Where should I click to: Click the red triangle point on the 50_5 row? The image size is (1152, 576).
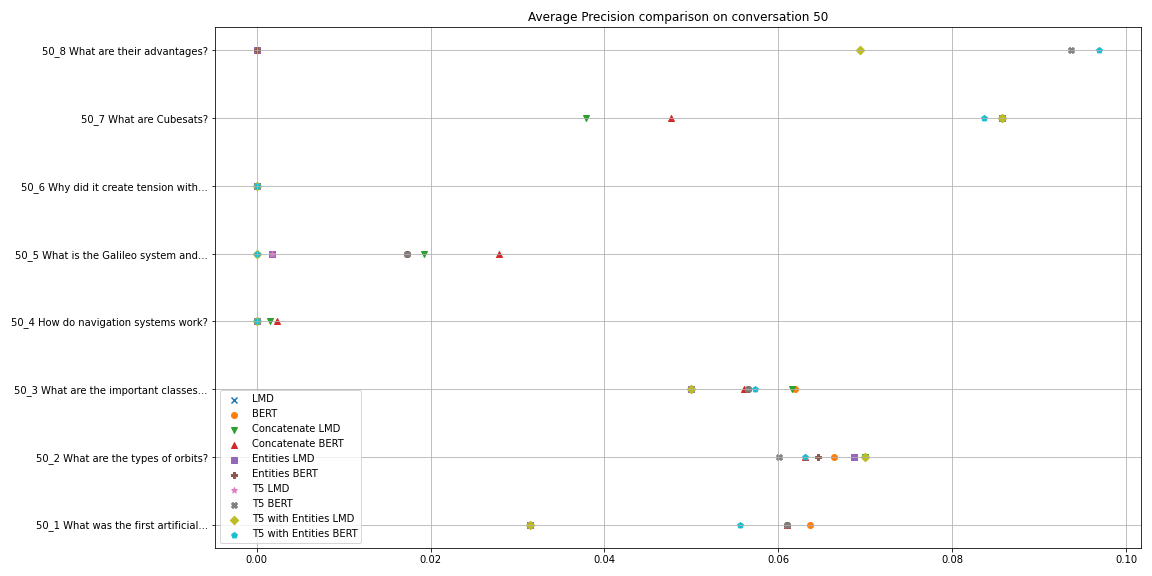(x=499, y=254)
